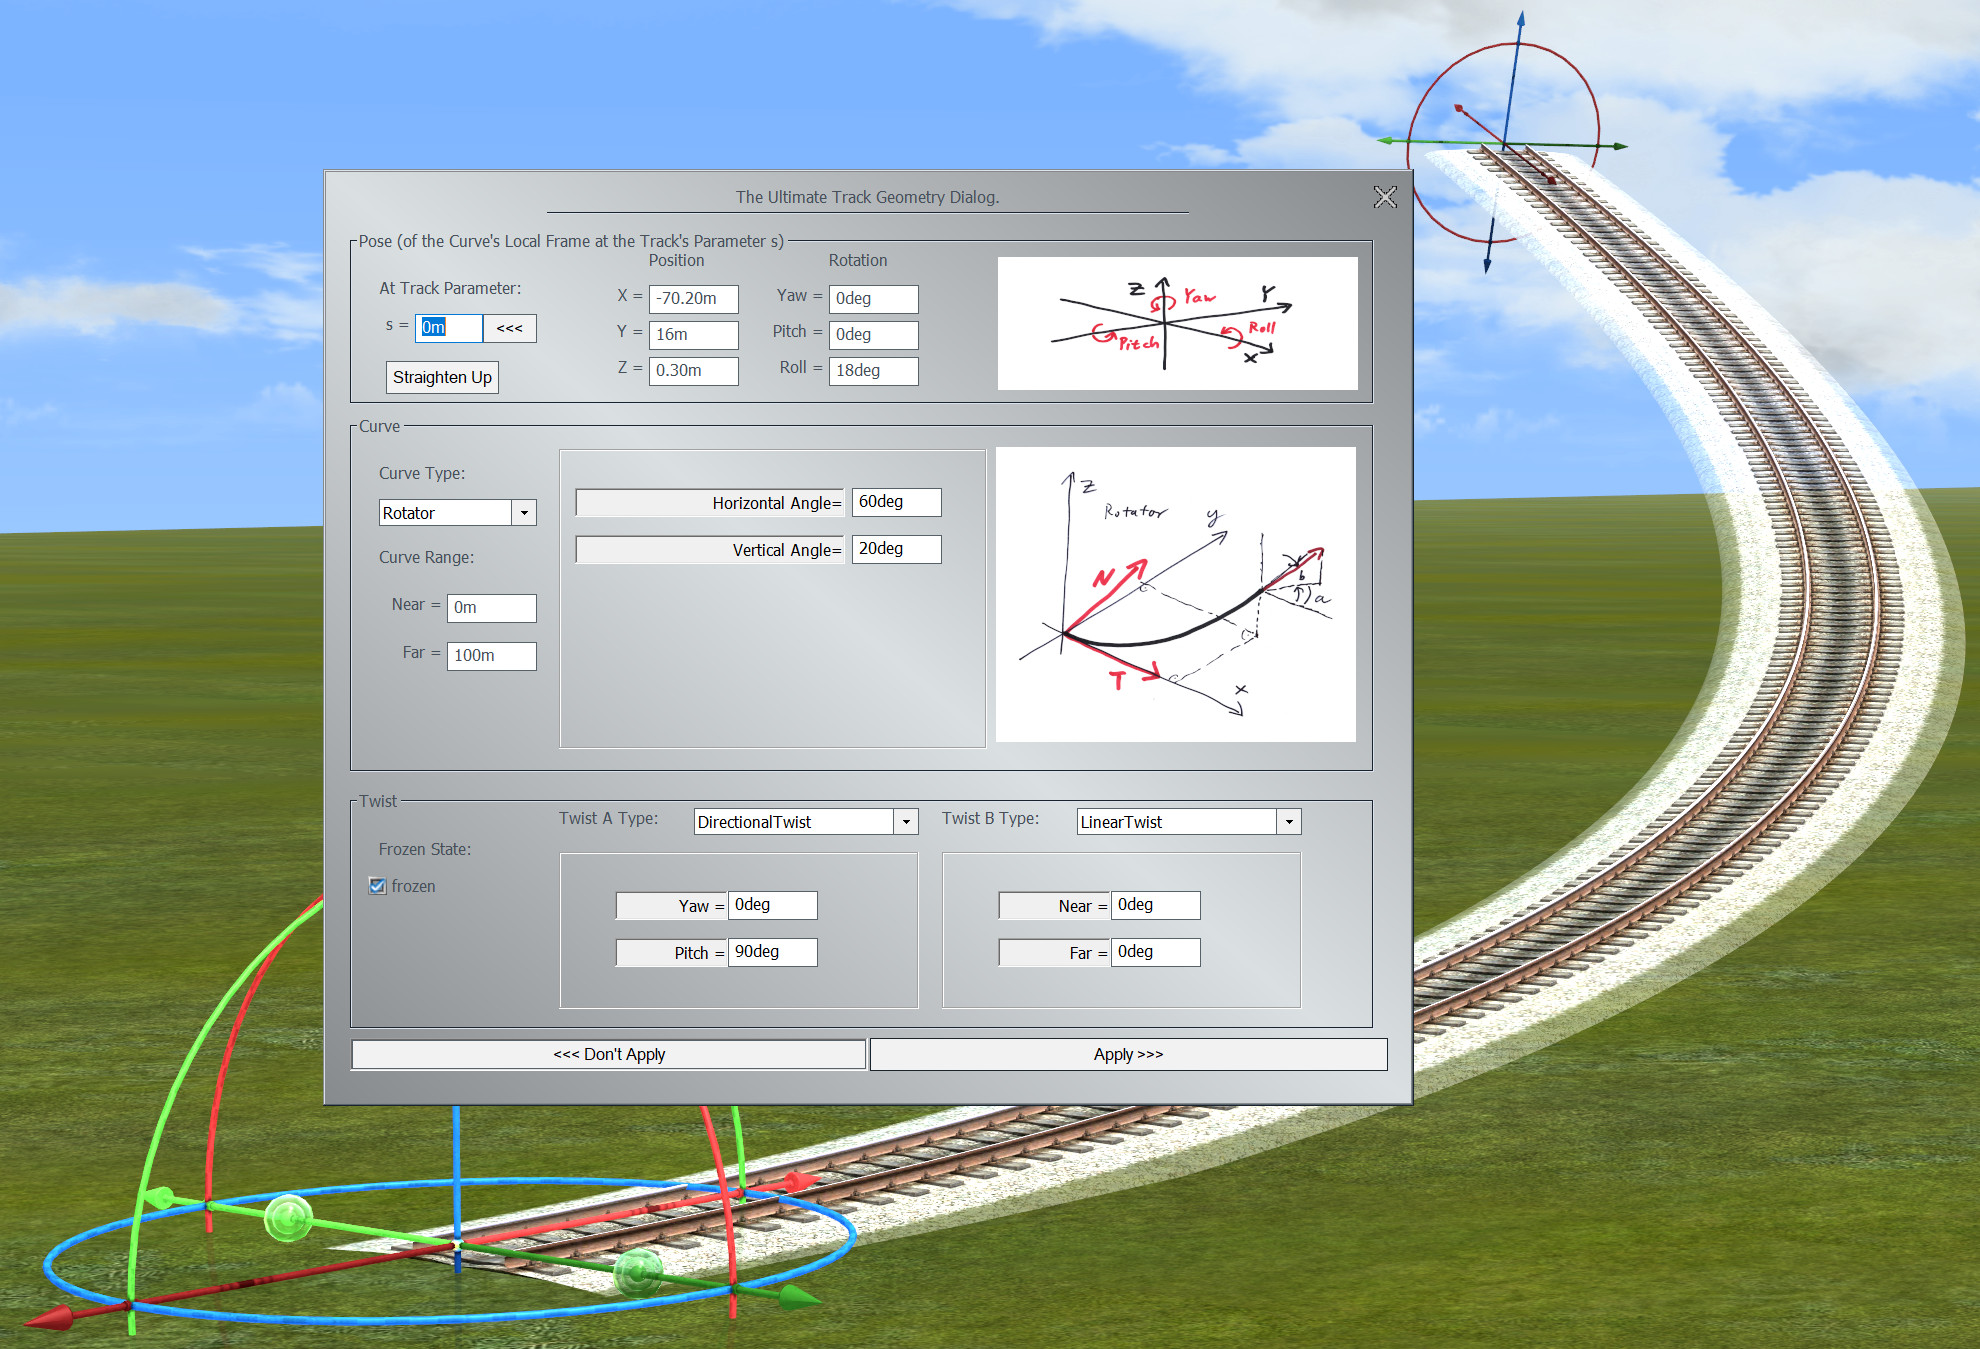1980x1349 pixels.
Task: Click the green sphere handle on the gizmo's left
Action: (x=288, y=1217)
